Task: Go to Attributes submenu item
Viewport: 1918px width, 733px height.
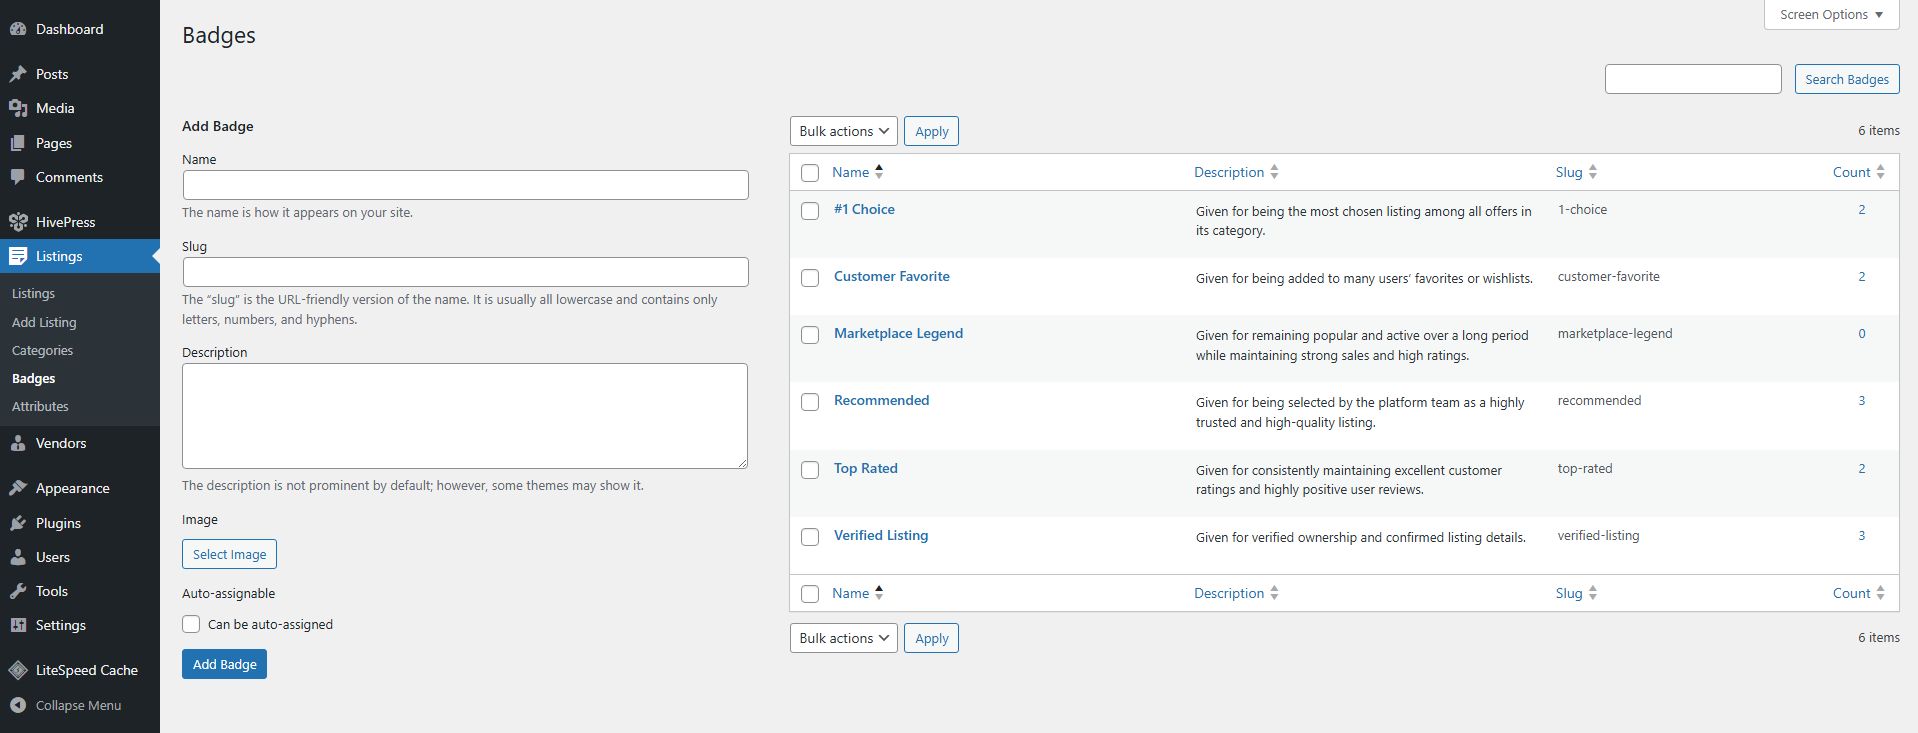Action: pos(40,406)
